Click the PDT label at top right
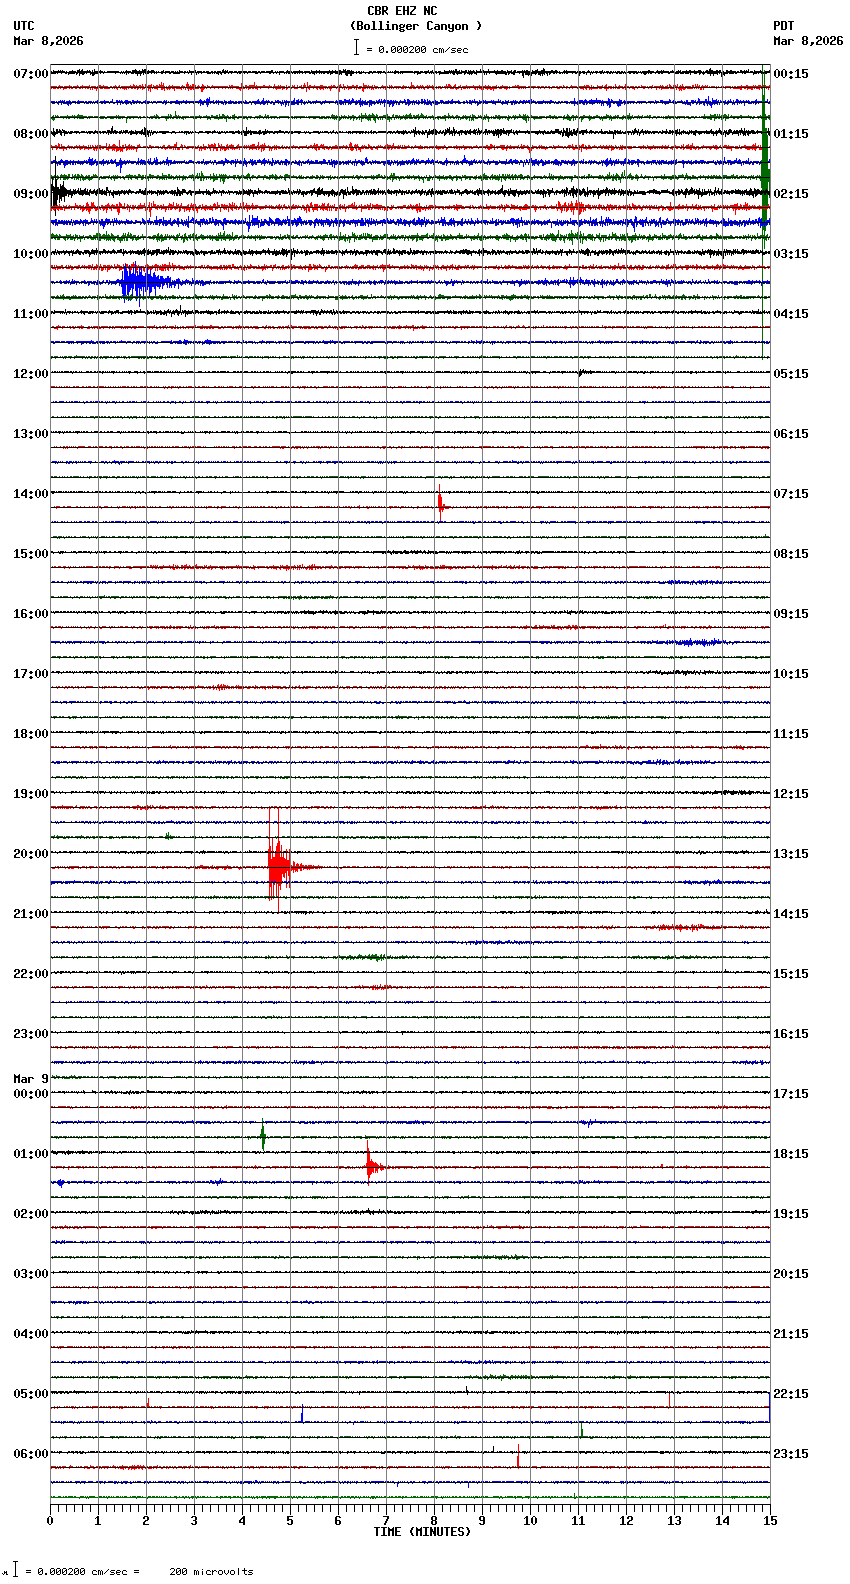The height and width of the screenshot is (1584, 850). pos(784,26)
